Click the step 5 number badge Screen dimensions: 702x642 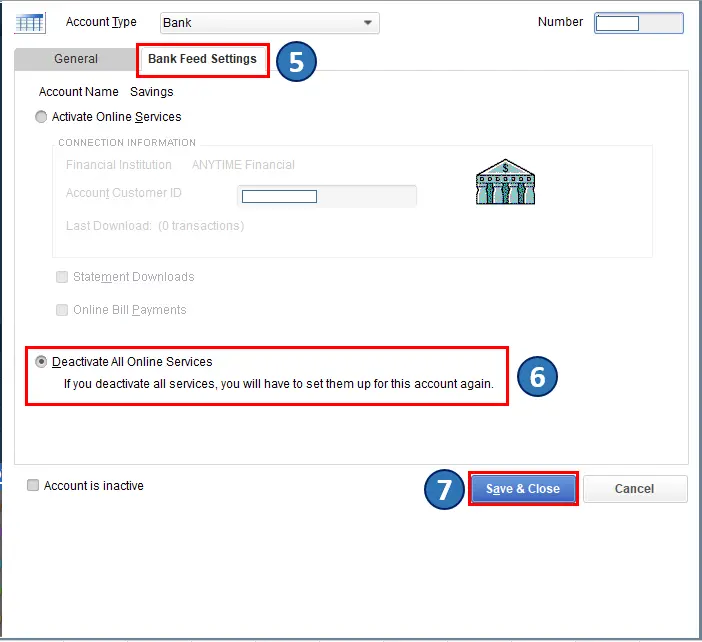[x=296, y=61]
